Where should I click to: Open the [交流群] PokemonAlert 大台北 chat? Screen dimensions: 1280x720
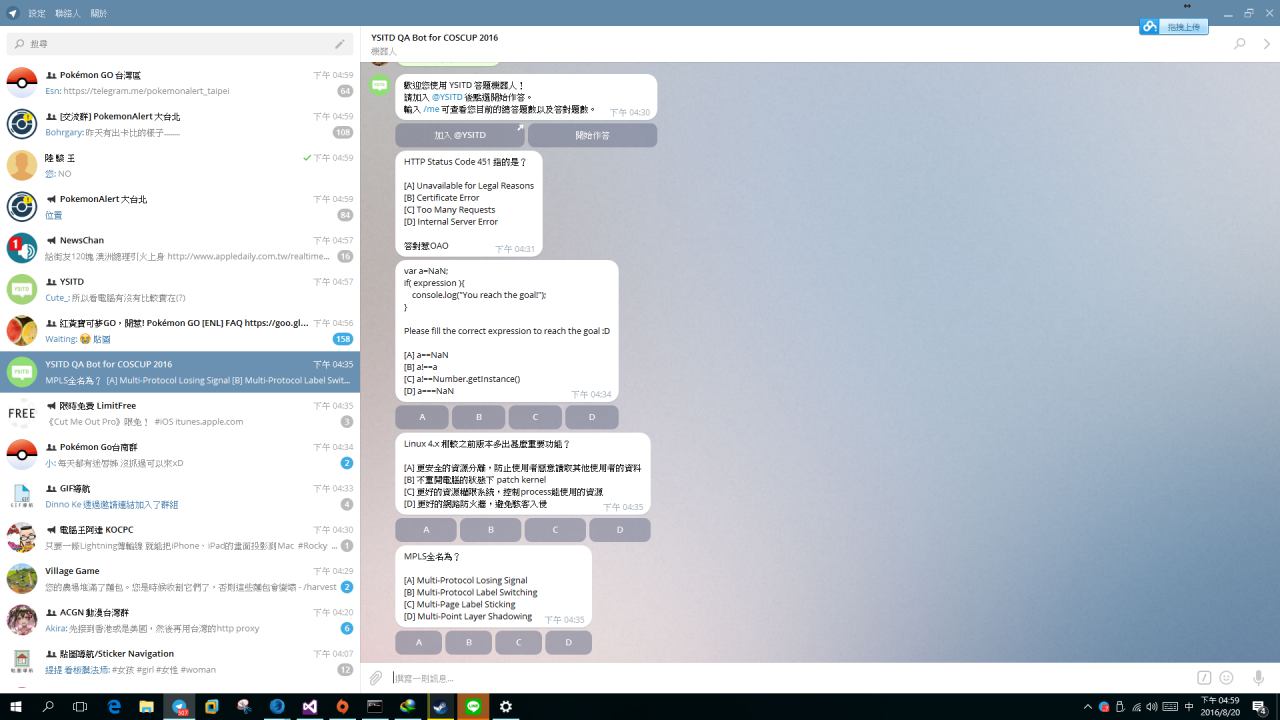point(180,124)
